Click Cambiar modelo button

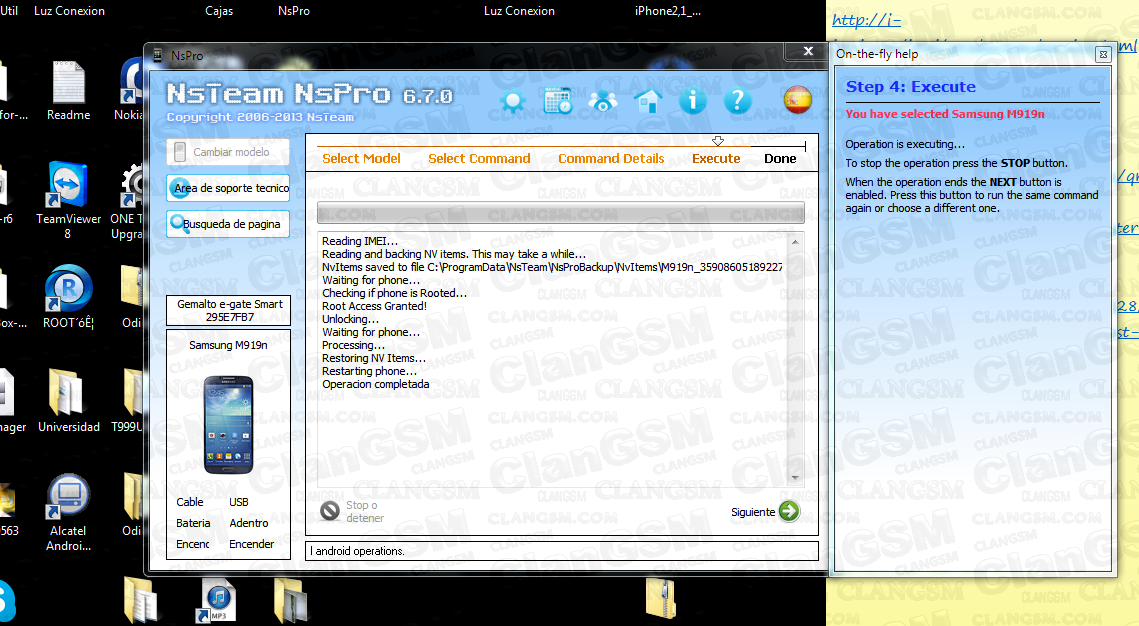click(x=228, y=152)
